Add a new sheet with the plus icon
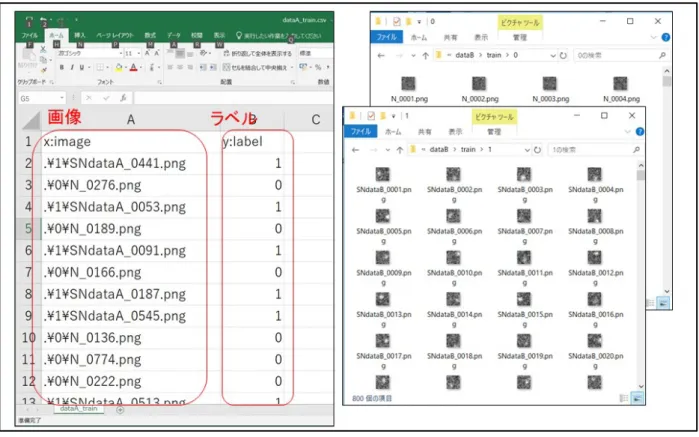 pos(120,410)
